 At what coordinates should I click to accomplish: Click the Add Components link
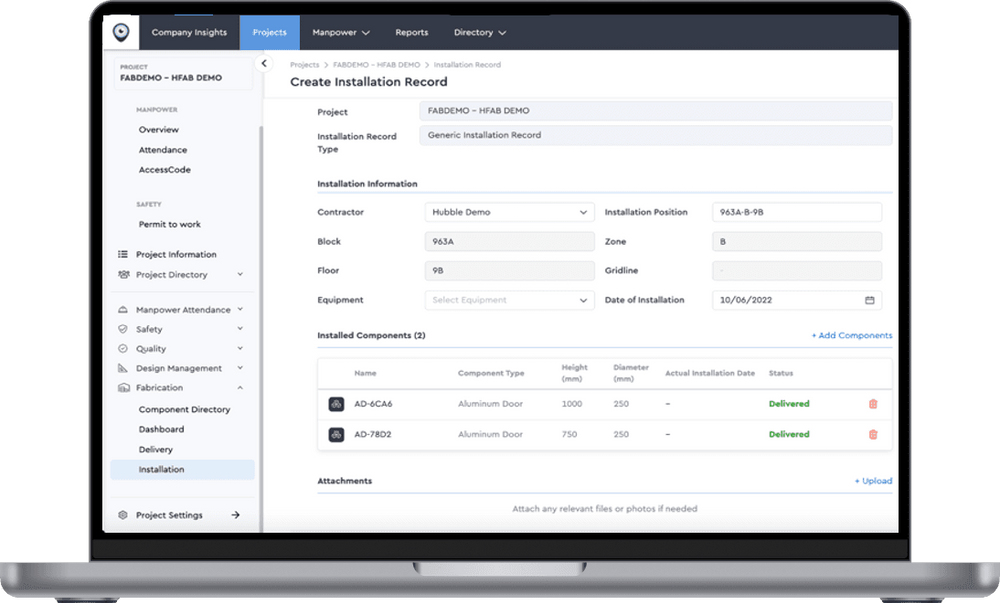tap(851, 335)
